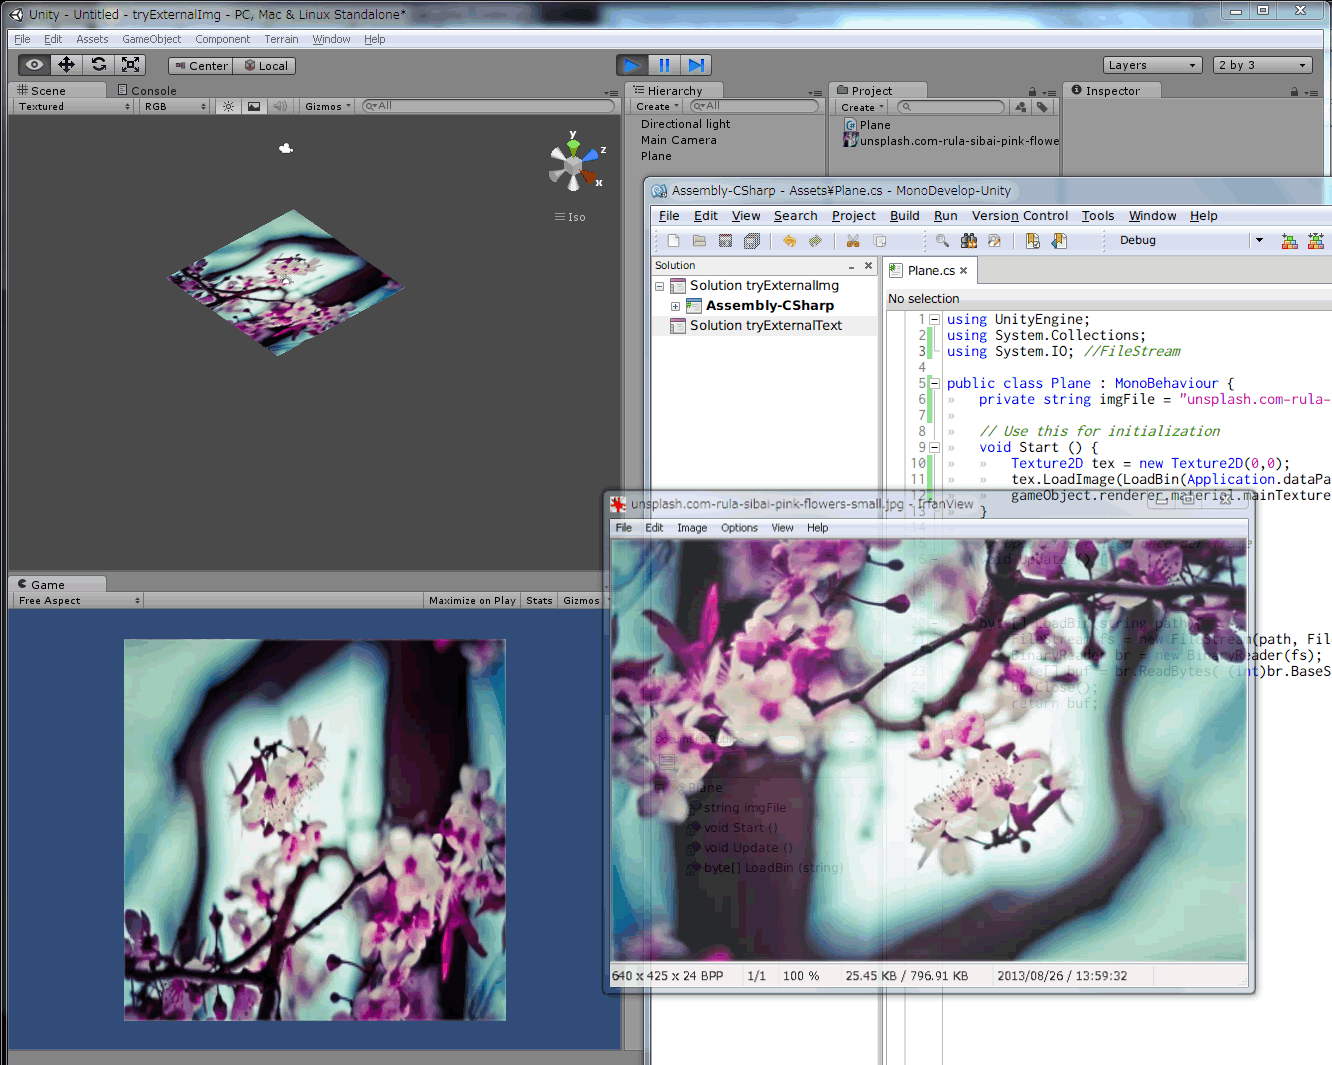Select the unsplash pink-flowers image asset

point(951,141)
